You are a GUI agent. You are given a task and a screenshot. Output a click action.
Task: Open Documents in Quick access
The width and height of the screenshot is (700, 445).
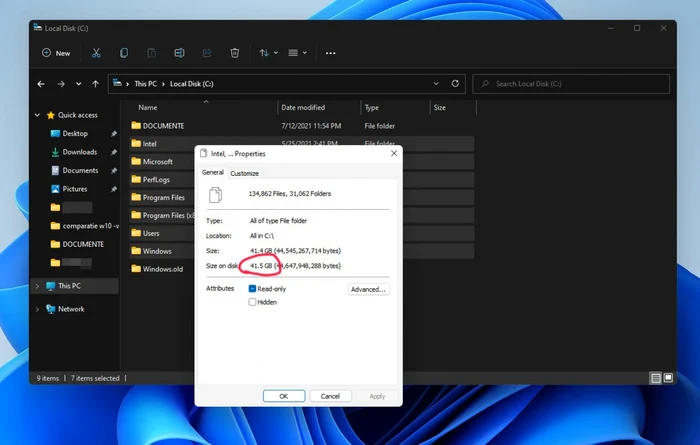(x=80, y=171)
